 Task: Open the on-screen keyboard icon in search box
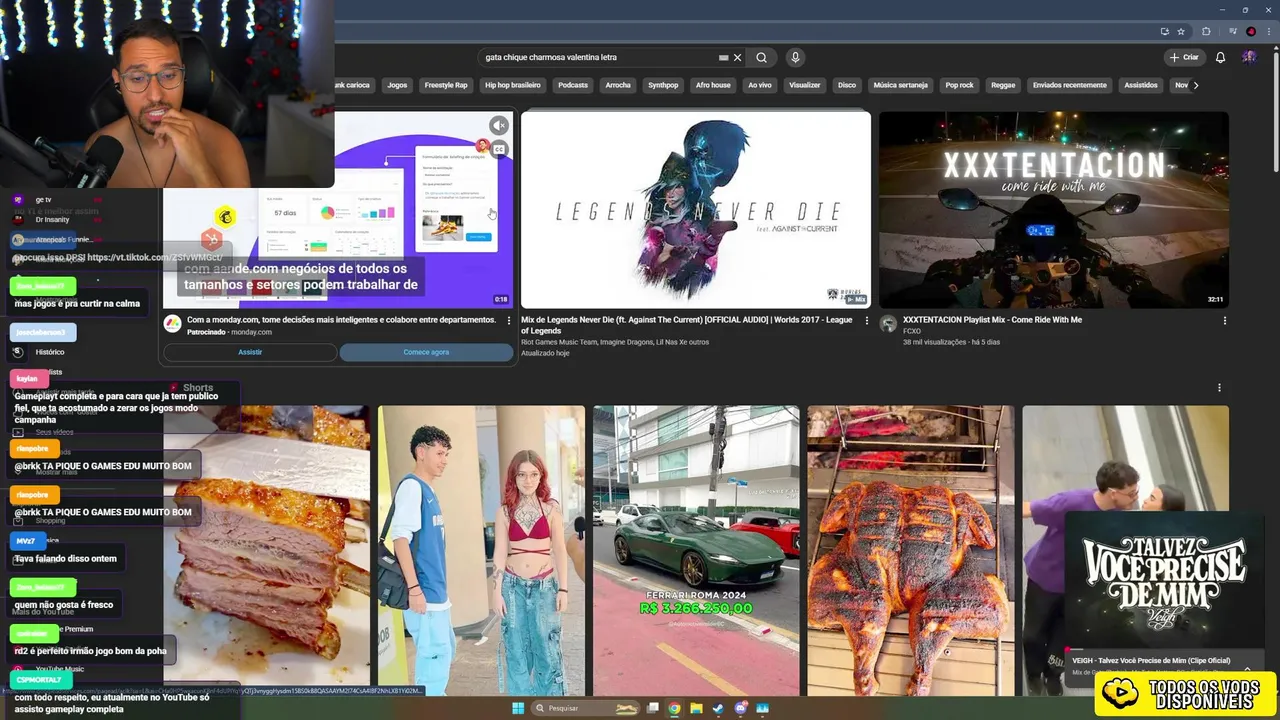point(723,57)
